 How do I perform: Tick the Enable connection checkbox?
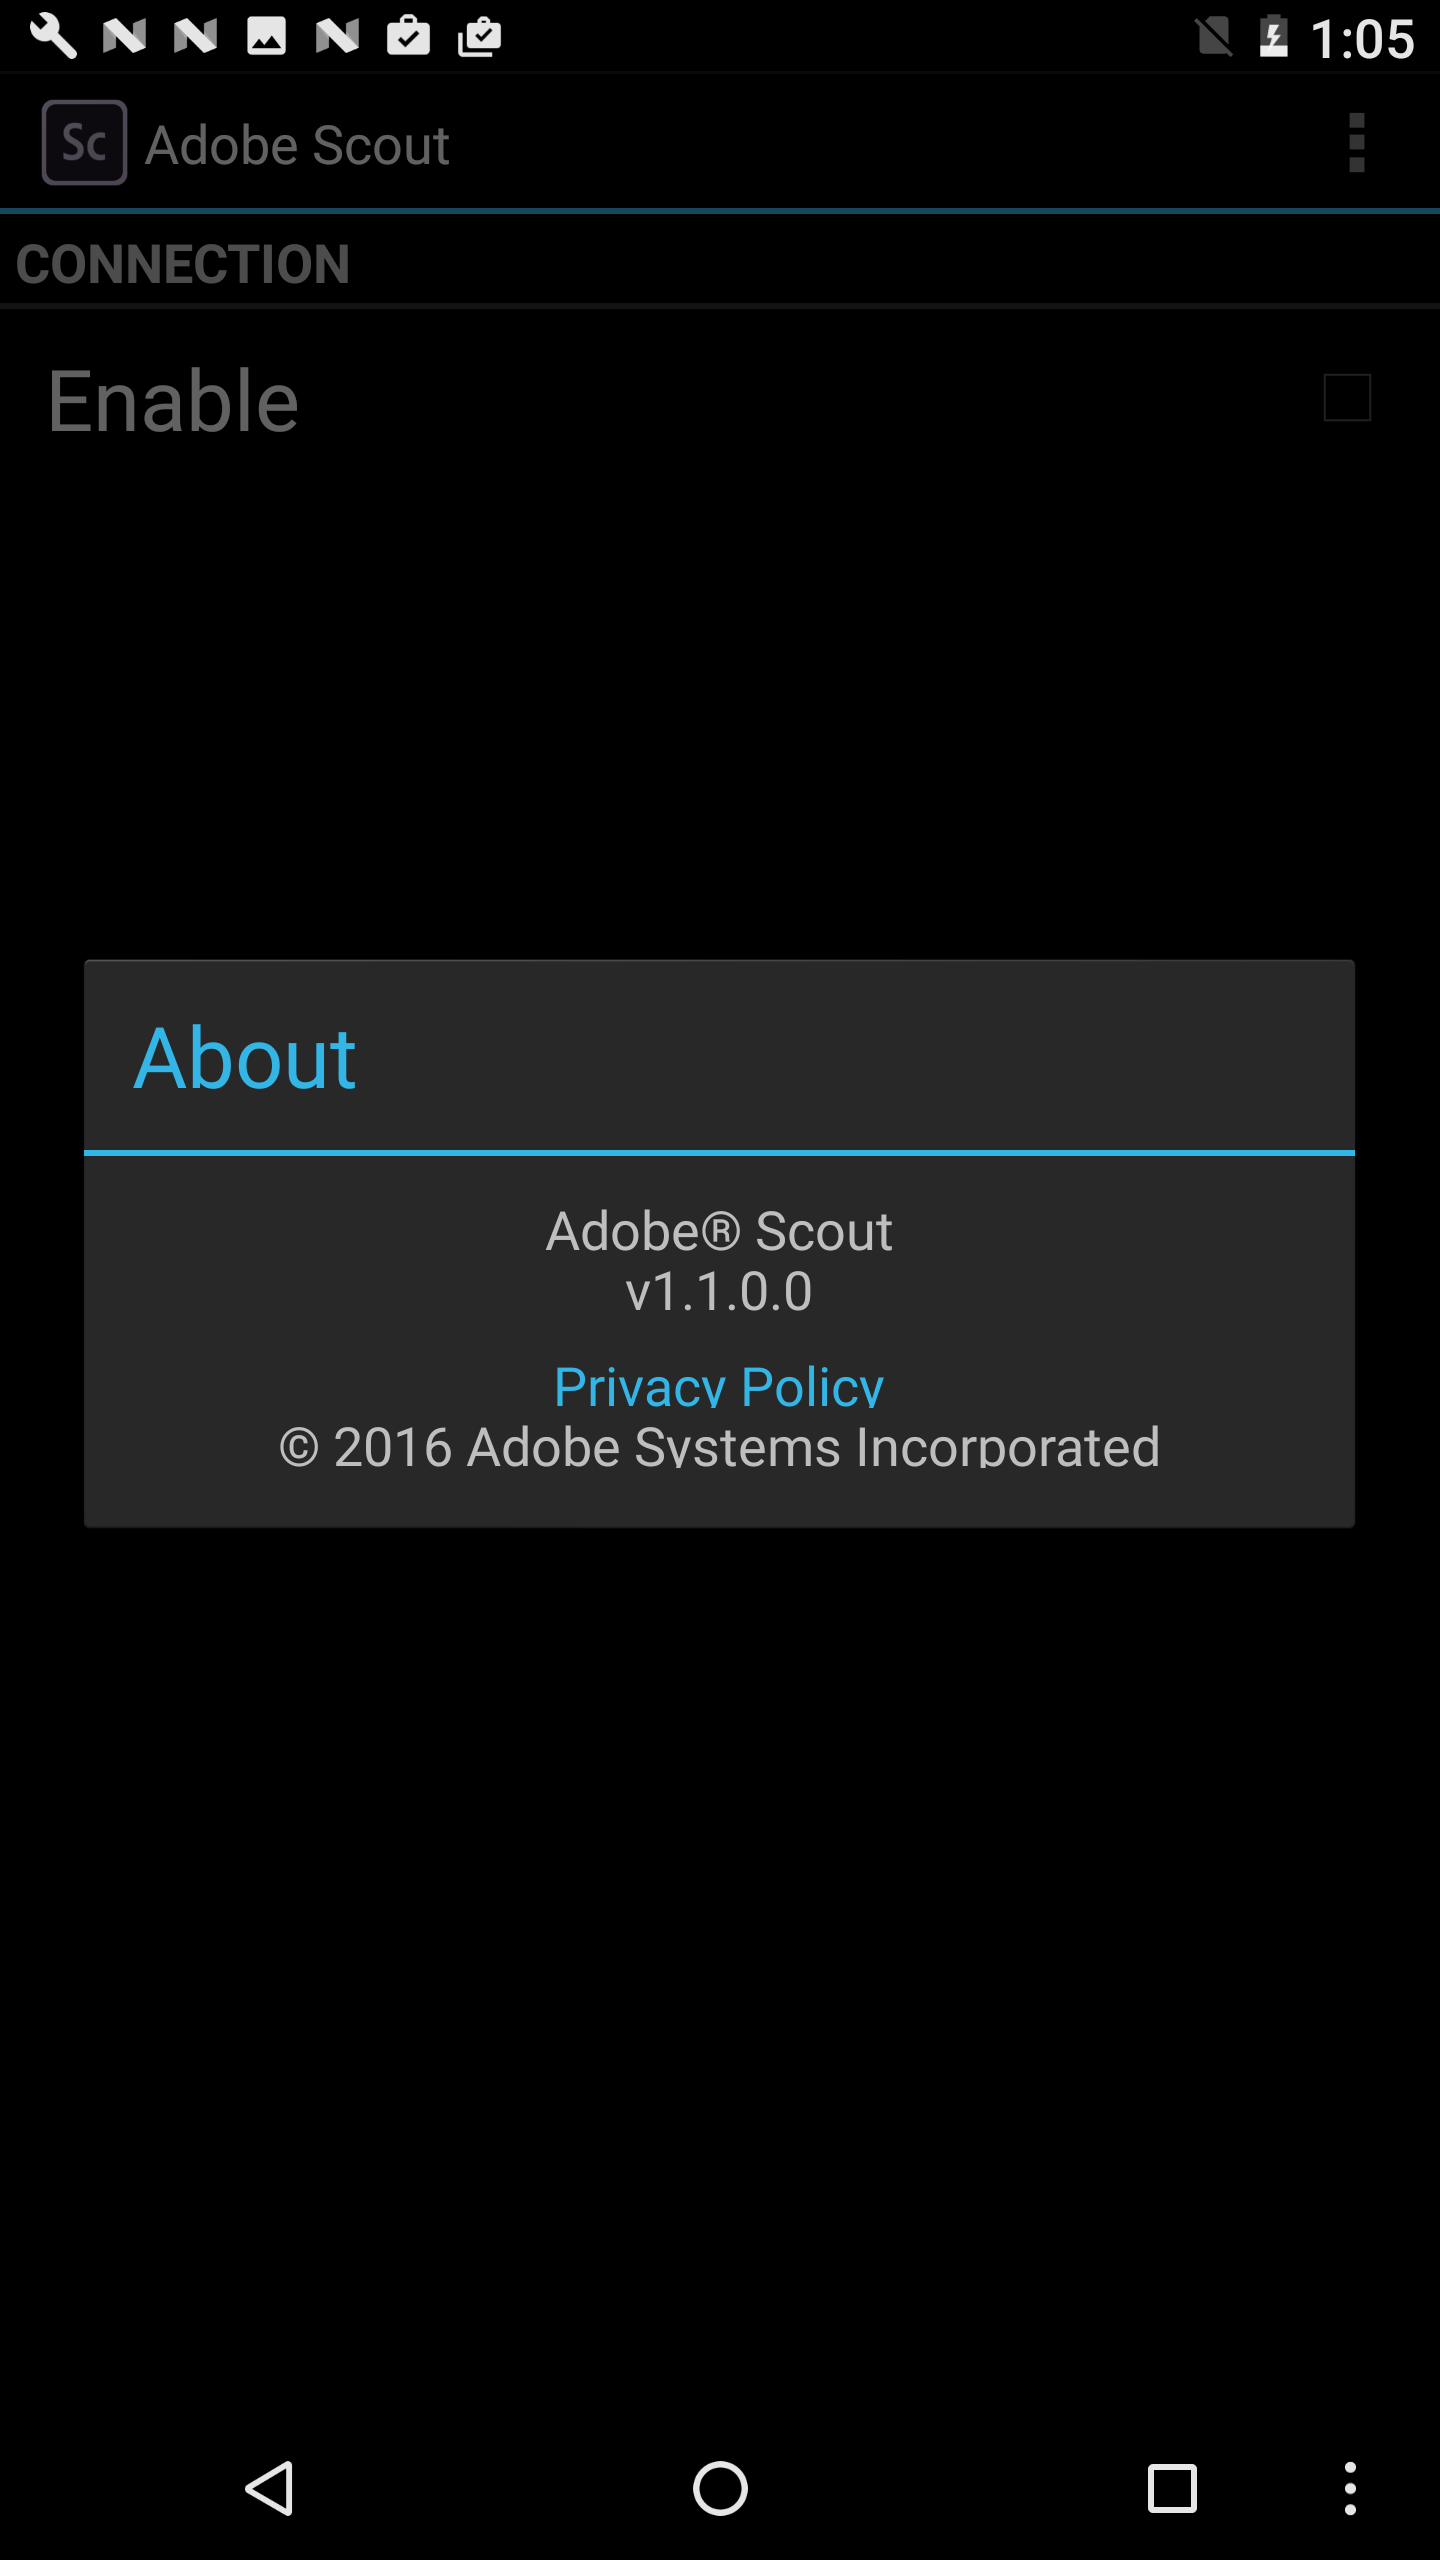point(1346,398)
